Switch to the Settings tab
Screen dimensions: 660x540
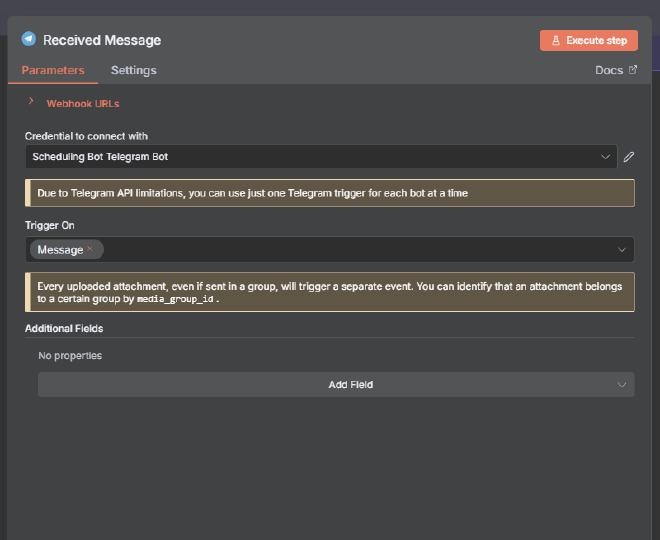pyautogui.click(x=133, y=70)
